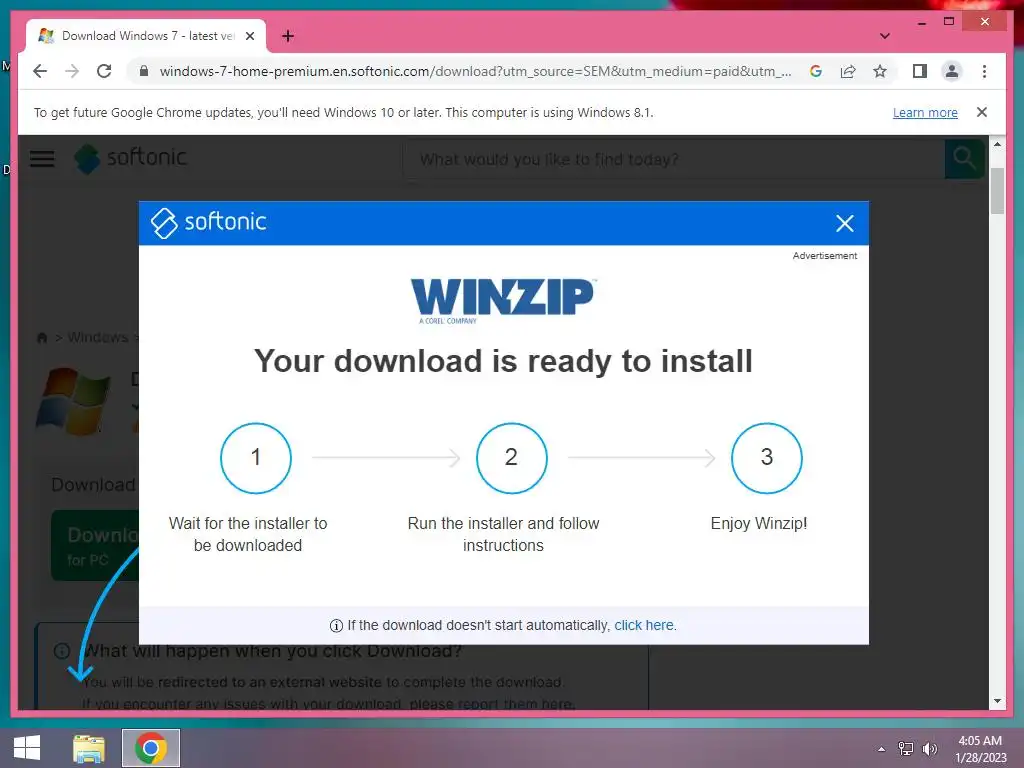Open the Chrome profile menu
Image resolution: width=1024 pixels, height=768 pixels.
tap(952, 71)
